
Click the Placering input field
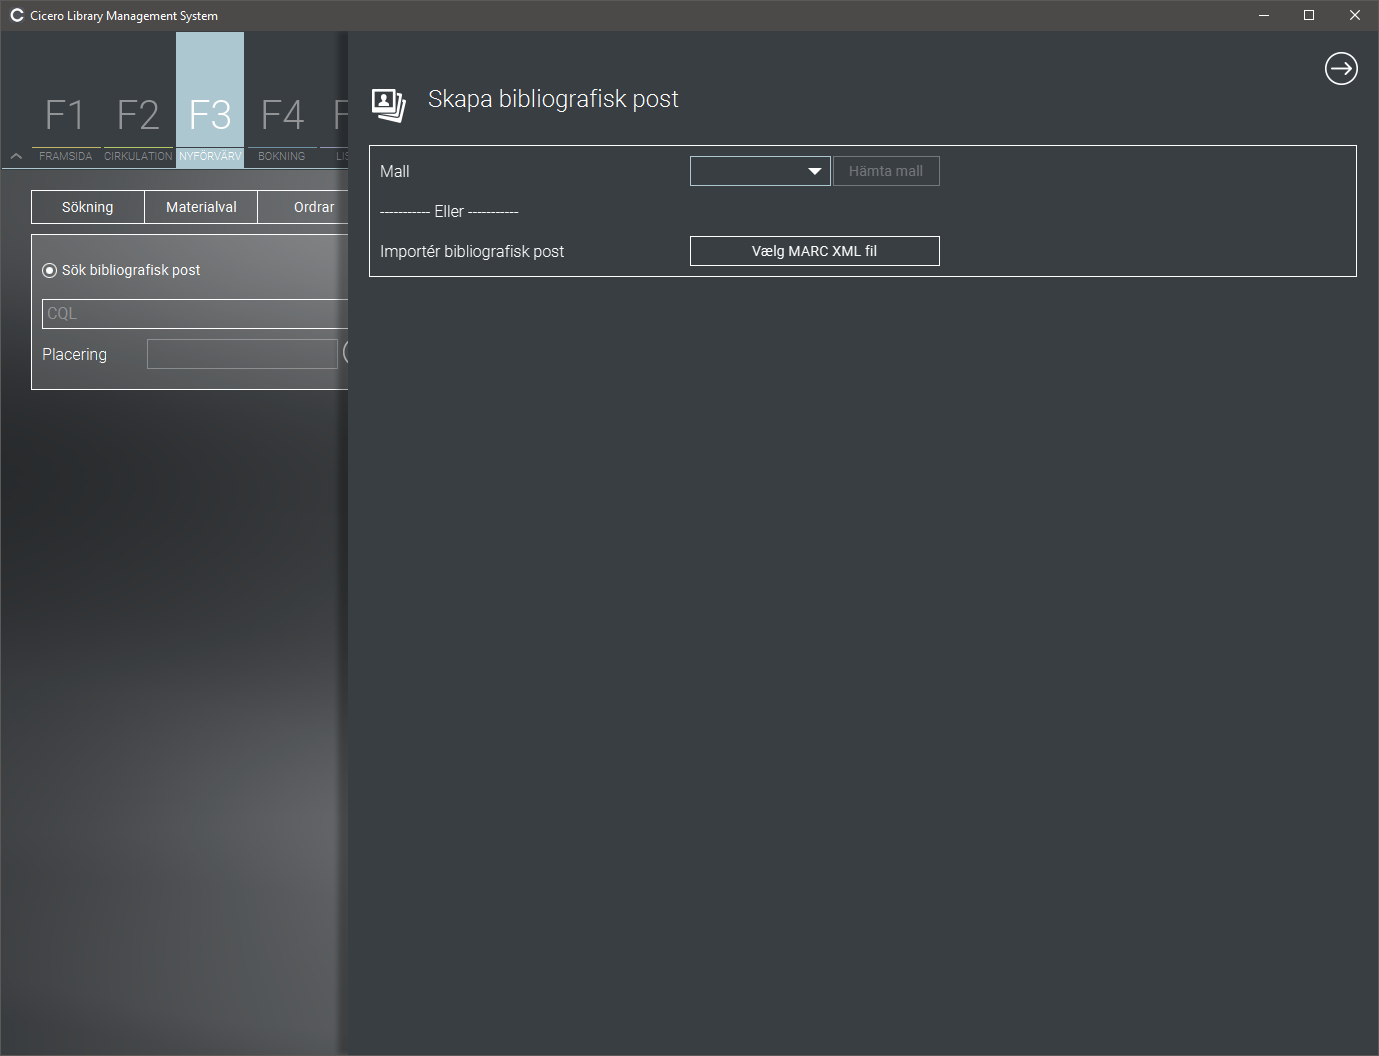coord(242,354)
